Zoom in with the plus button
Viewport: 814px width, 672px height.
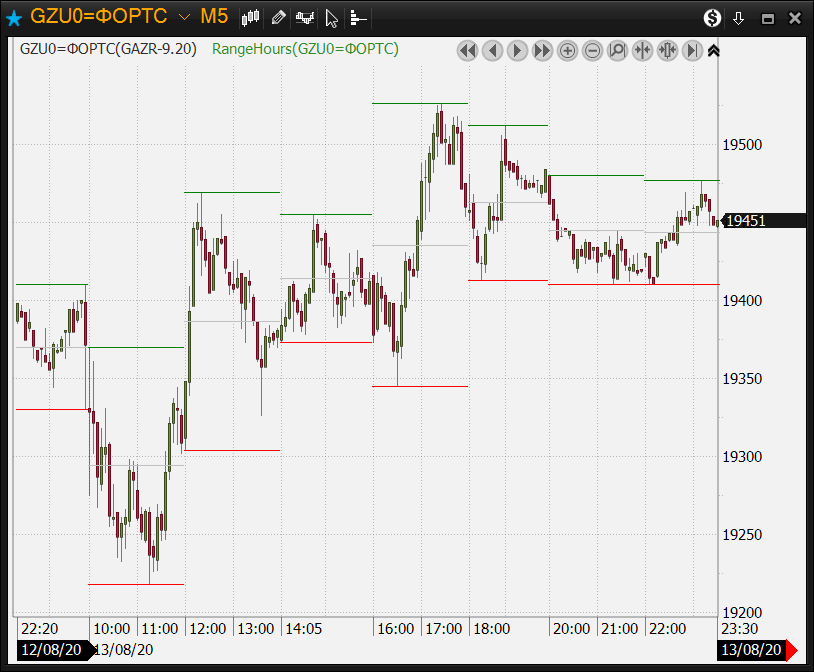(567, 50)
